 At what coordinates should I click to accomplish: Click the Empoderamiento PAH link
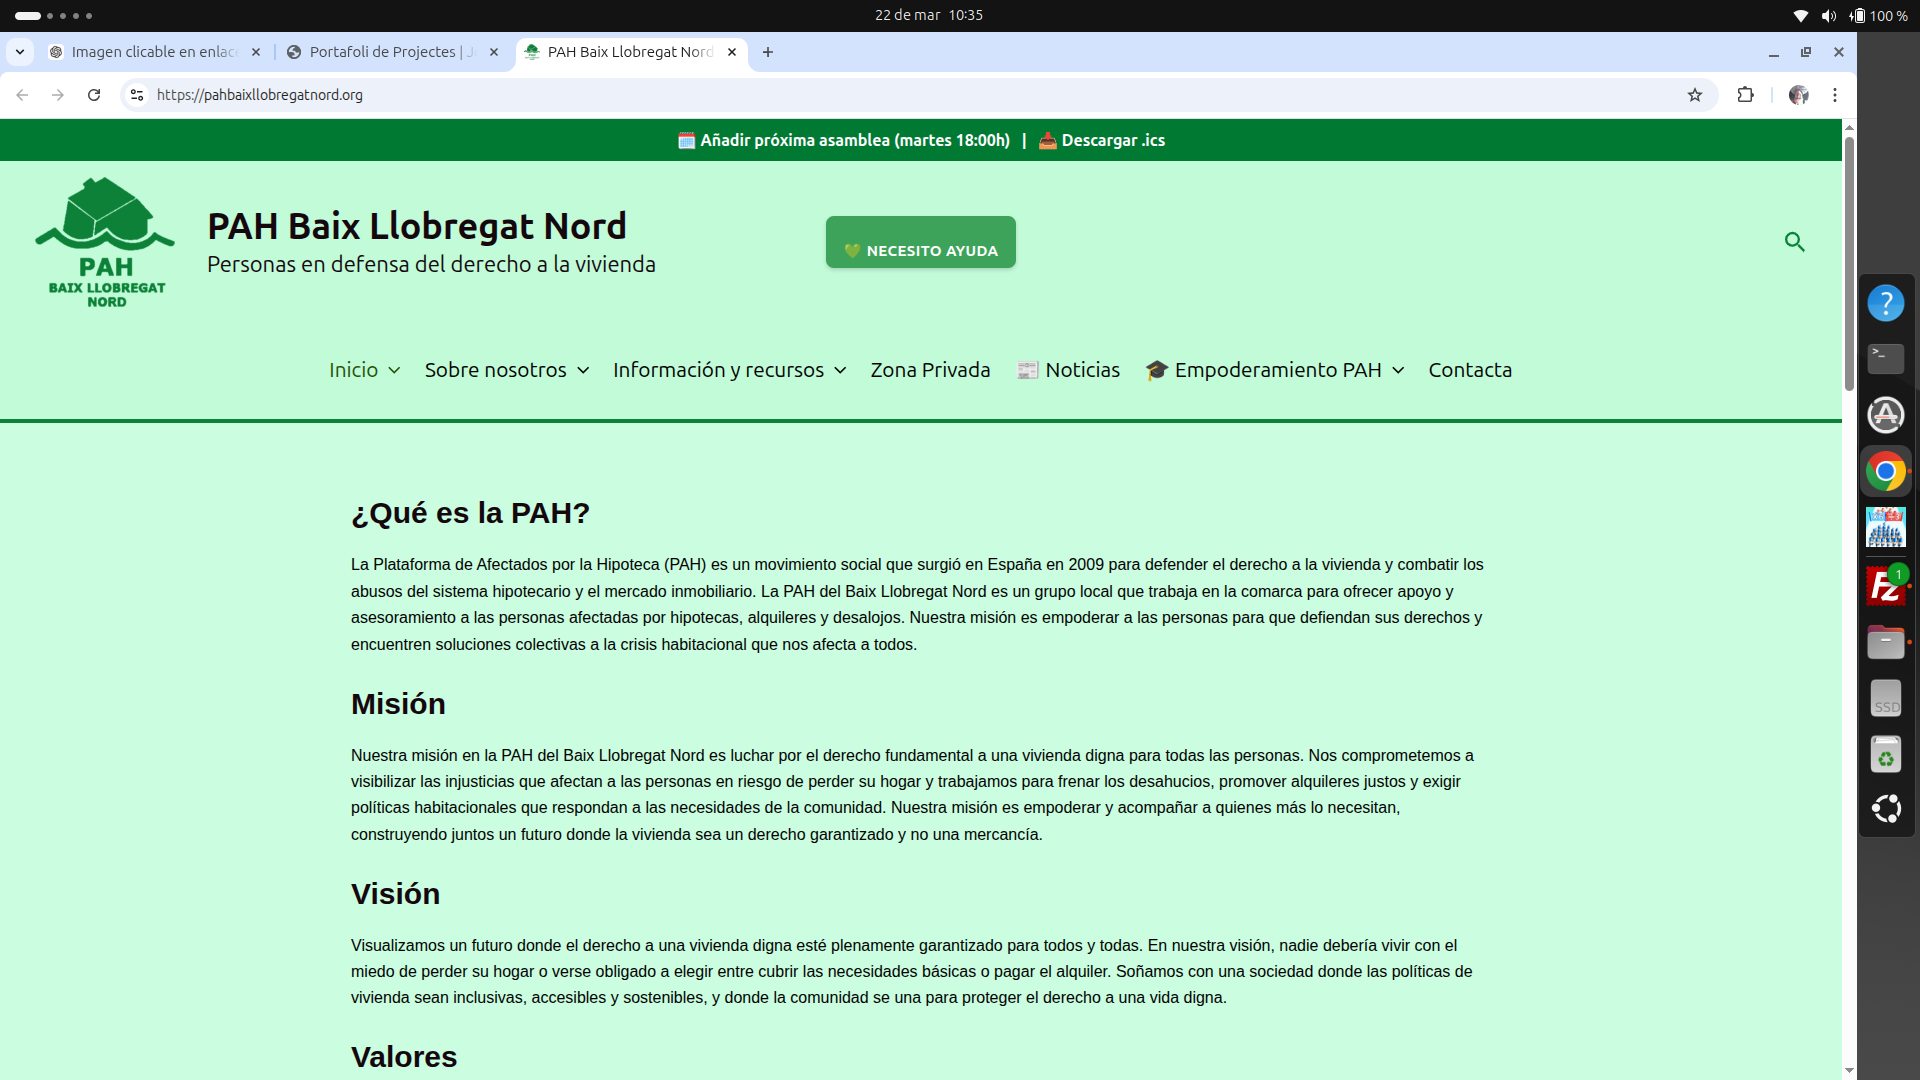click(x=1264, y=370)
